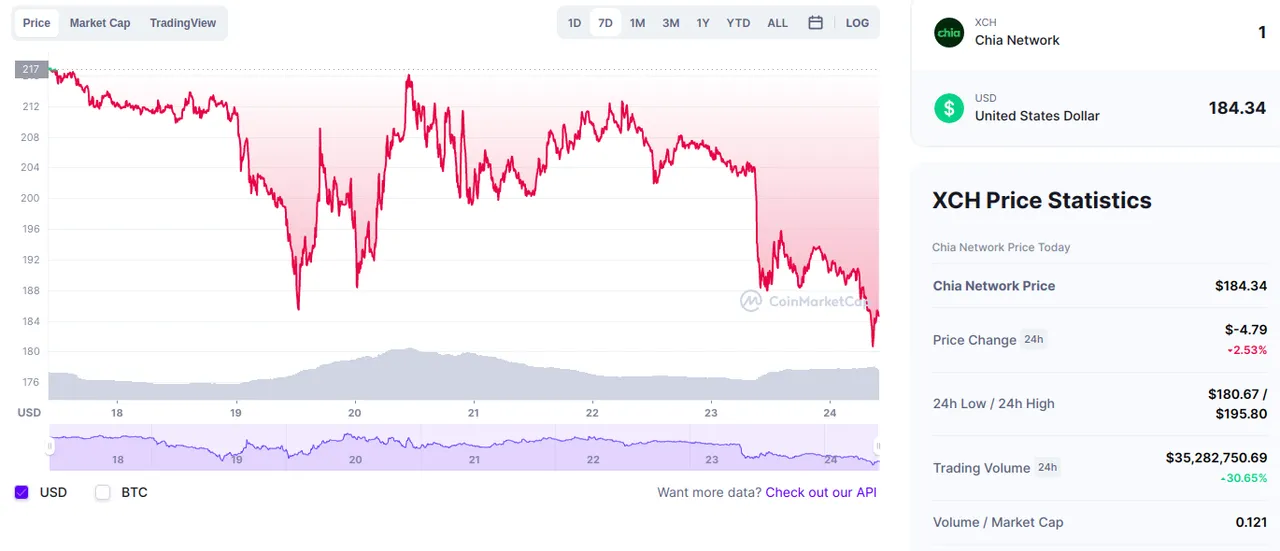1280x551 pixels.
Task: Open the 24h Trading Volume period dropdown
Action: click(1047, 467)
